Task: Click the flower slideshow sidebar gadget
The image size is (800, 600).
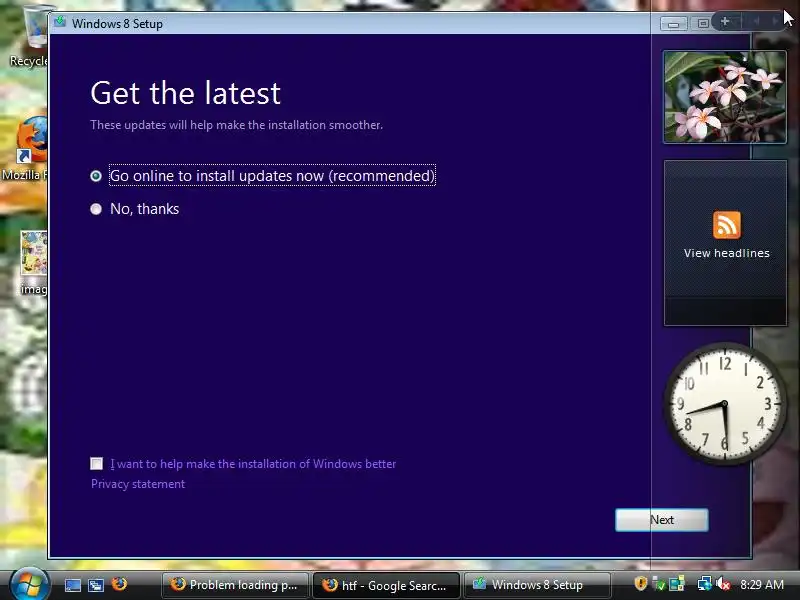Action: coord(724,97)
